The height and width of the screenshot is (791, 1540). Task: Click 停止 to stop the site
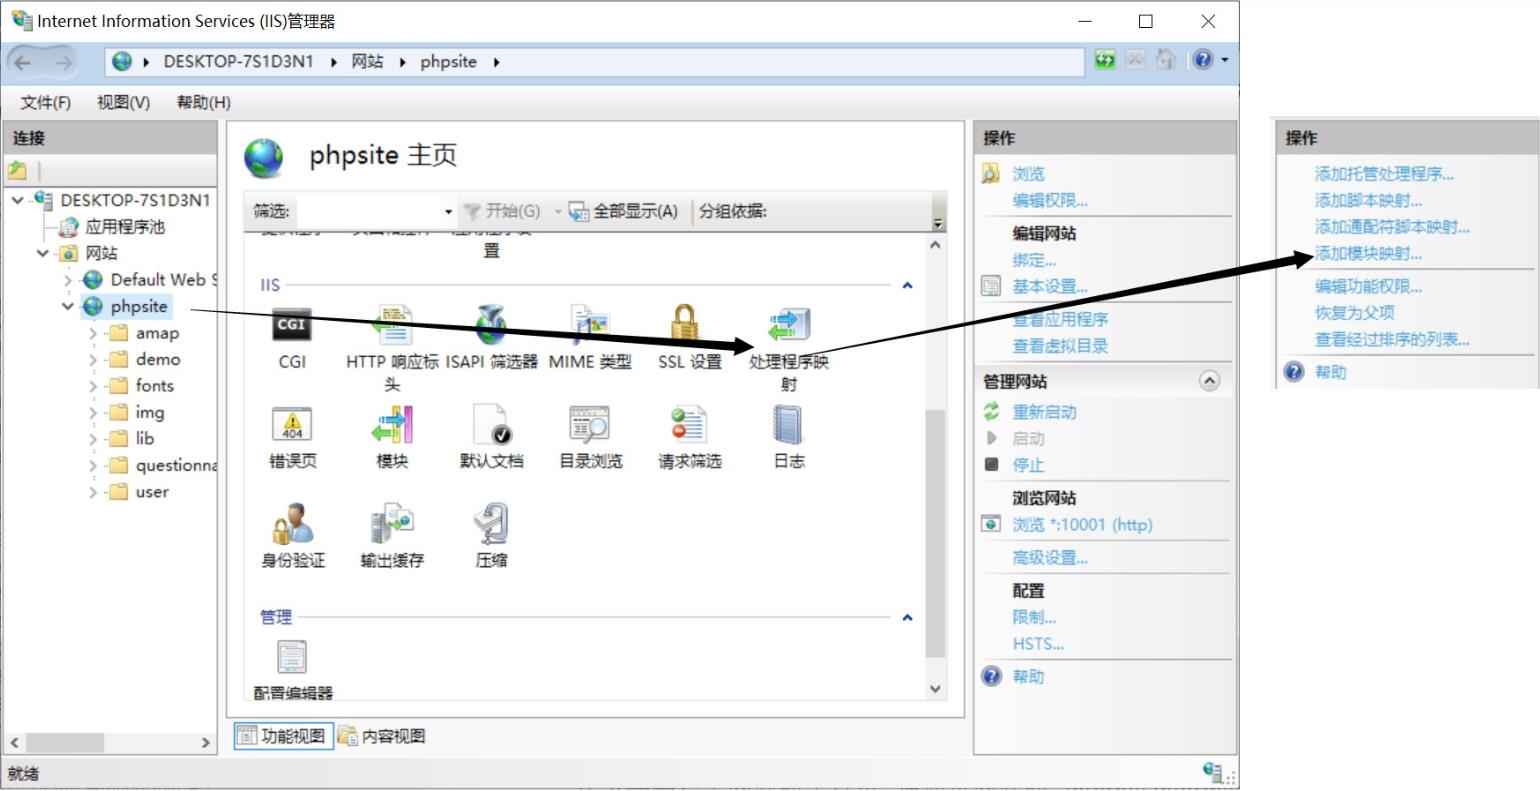pyautogui.click(x=1028, y=465)
